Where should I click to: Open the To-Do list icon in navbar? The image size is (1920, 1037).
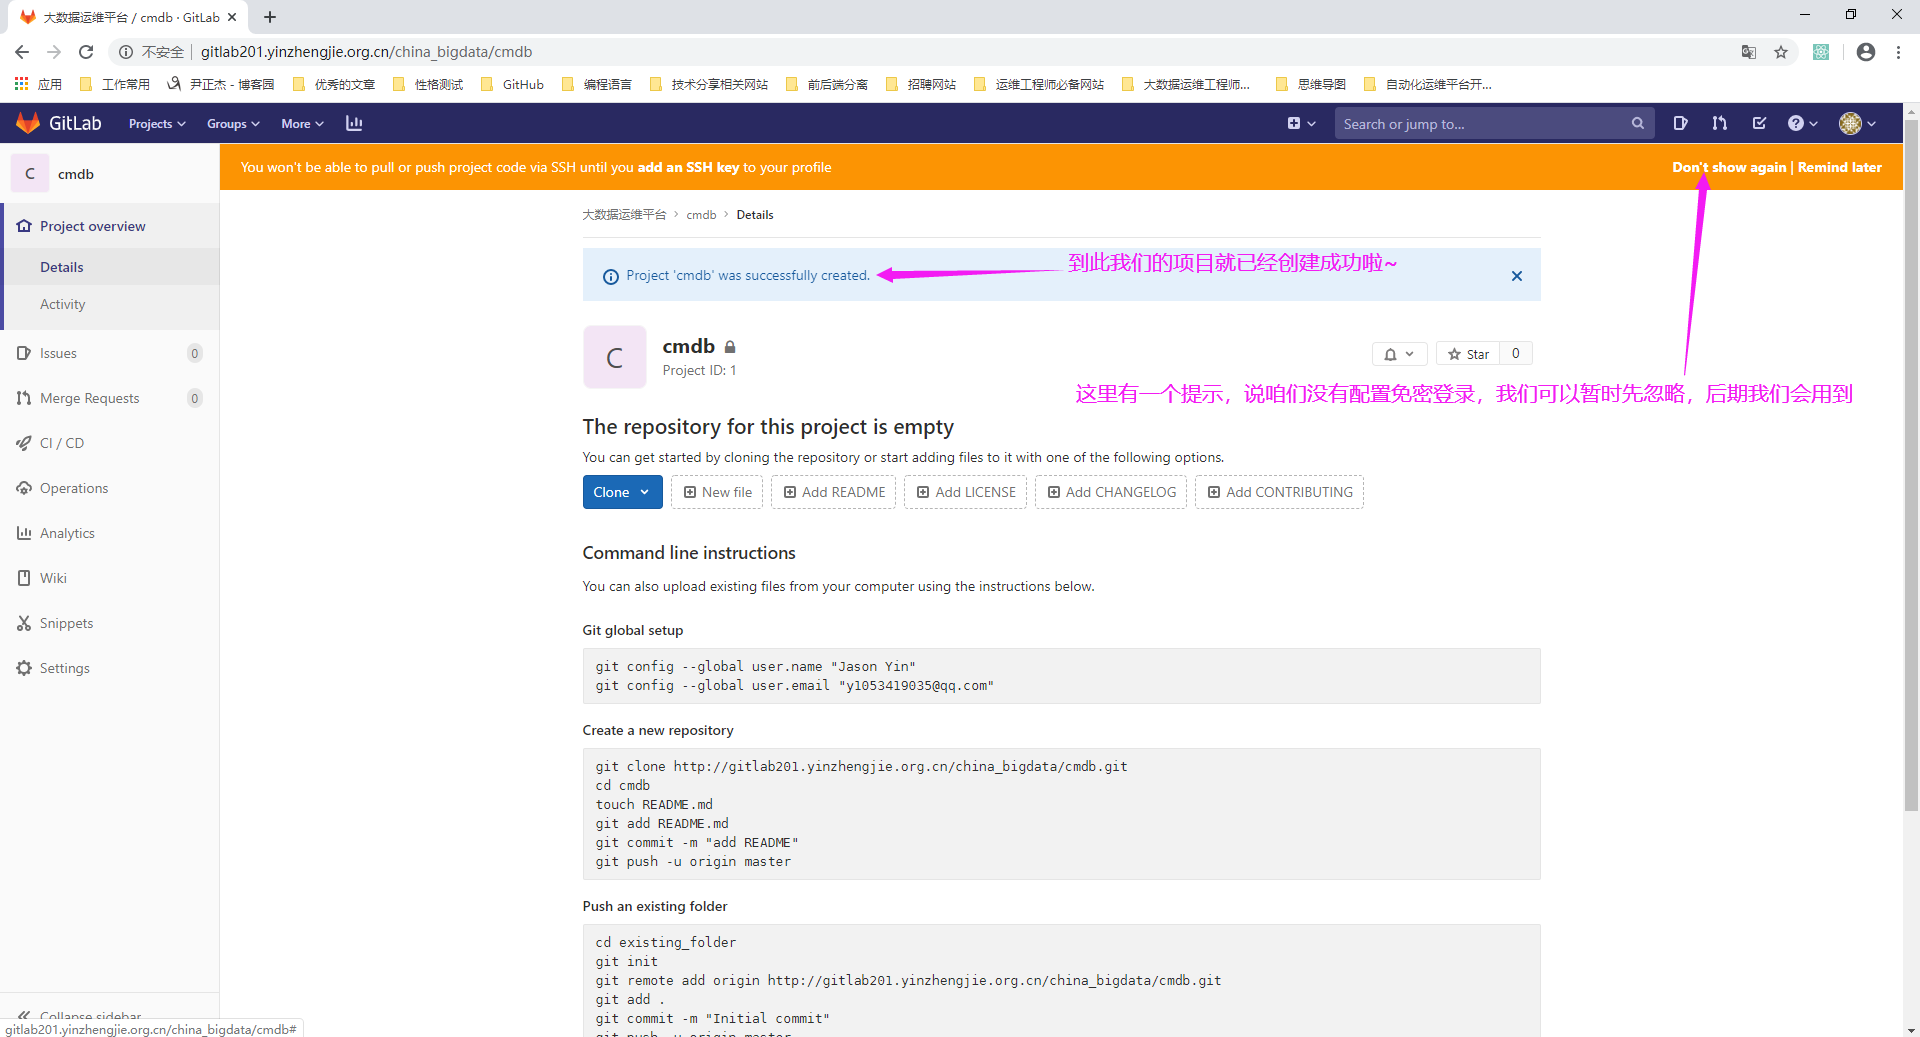pyautogui.click(x=1759, y=123)
